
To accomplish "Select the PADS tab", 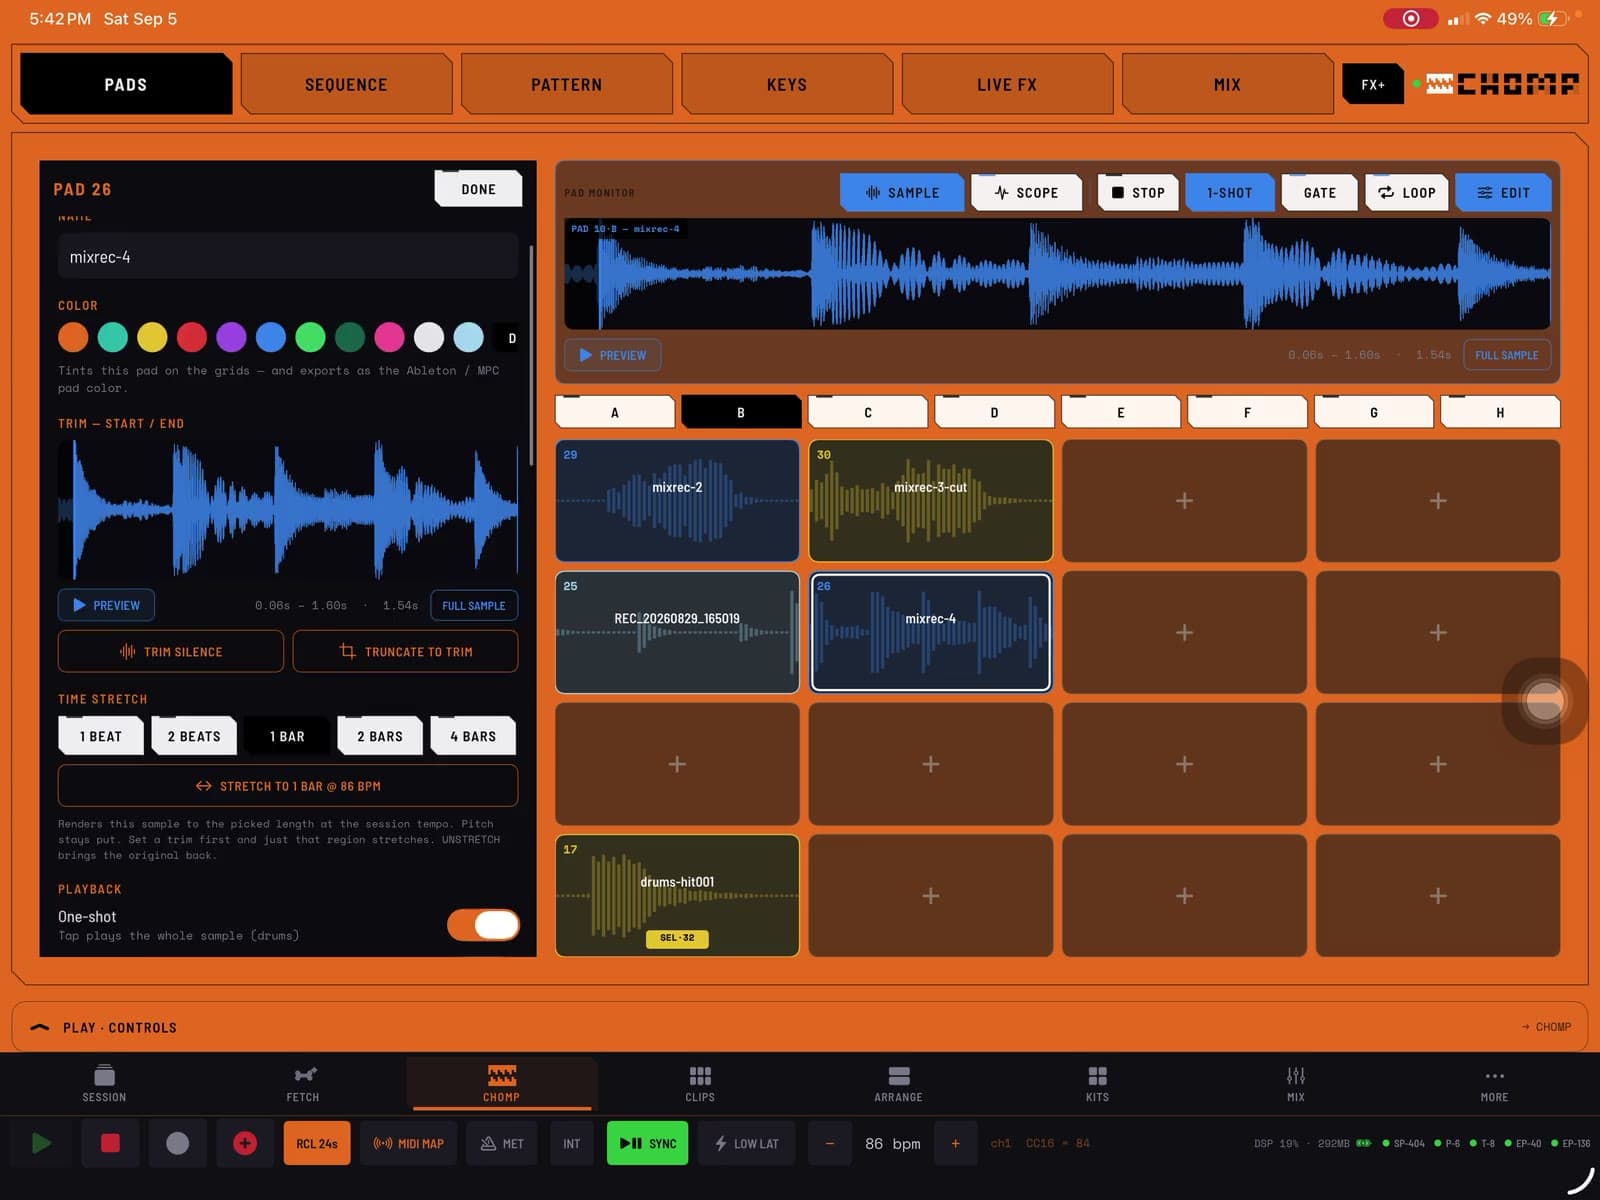I will (x=126, y=84).
